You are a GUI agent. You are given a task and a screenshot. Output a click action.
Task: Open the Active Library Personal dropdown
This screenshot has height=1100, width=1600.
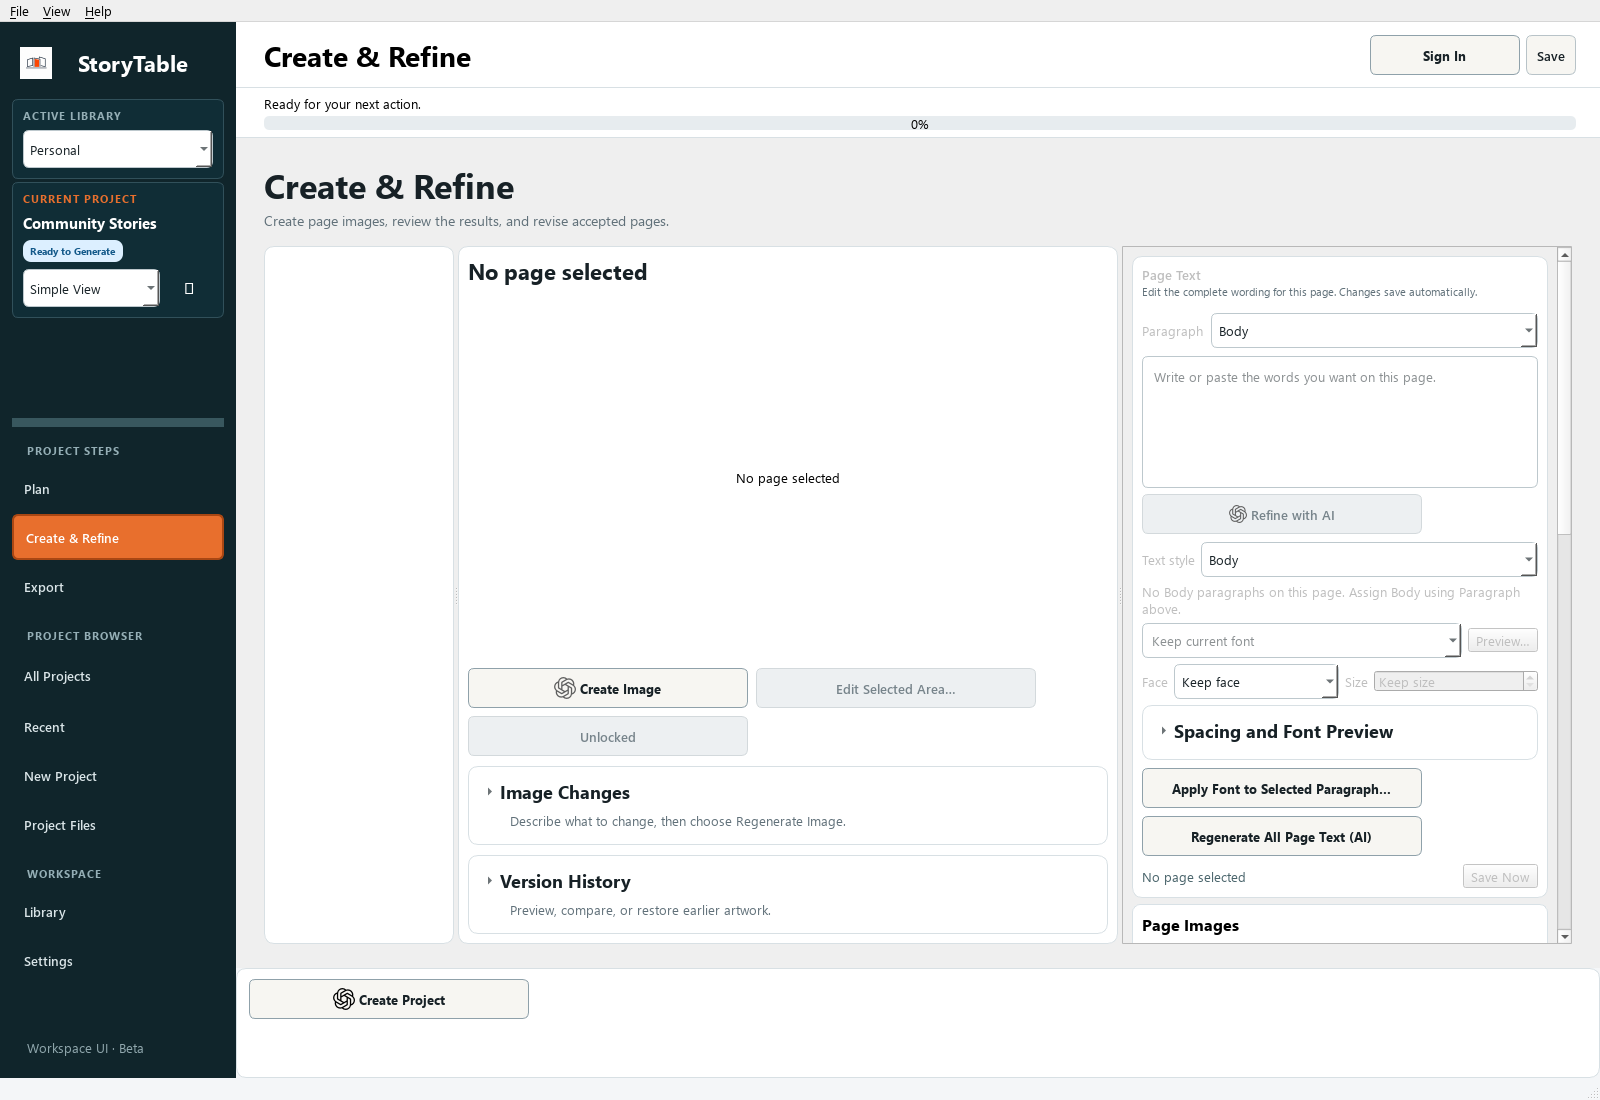(x=117, y=150)
